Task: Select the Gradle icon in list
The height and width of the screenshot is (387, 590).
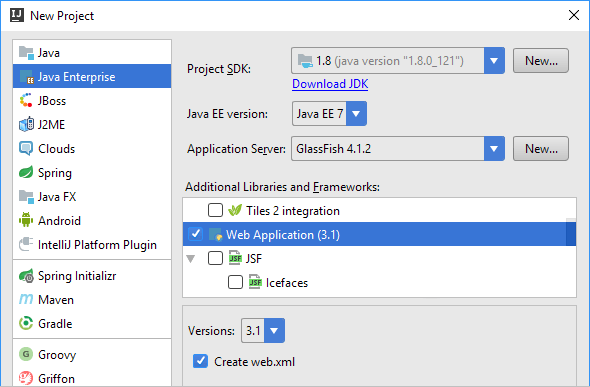Action: pyautogui.click(x=26, y=323)
